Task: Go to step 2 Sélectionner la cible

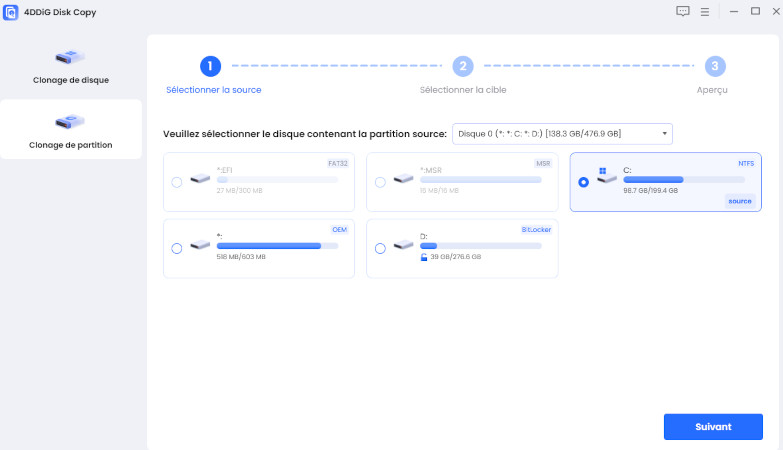Action: (x=462, y=66)
